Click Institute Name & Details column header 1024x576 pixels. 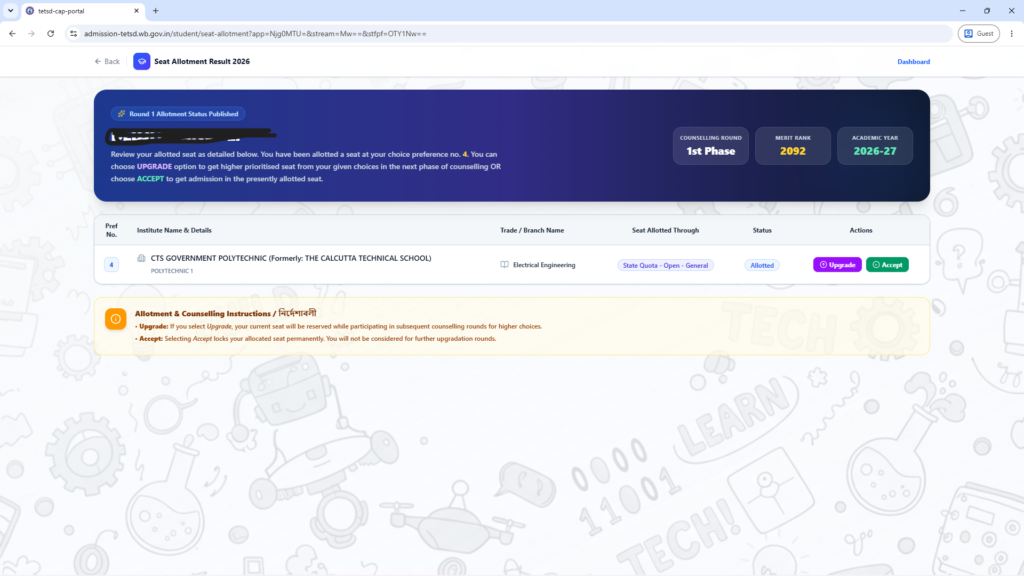coord(174,231)
